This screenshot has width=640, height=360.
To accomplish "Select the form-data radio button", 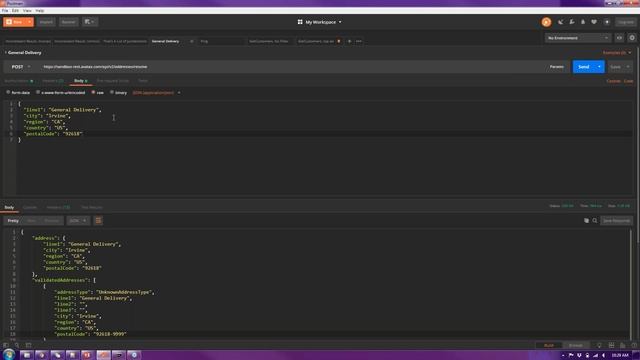I will 8,93.
